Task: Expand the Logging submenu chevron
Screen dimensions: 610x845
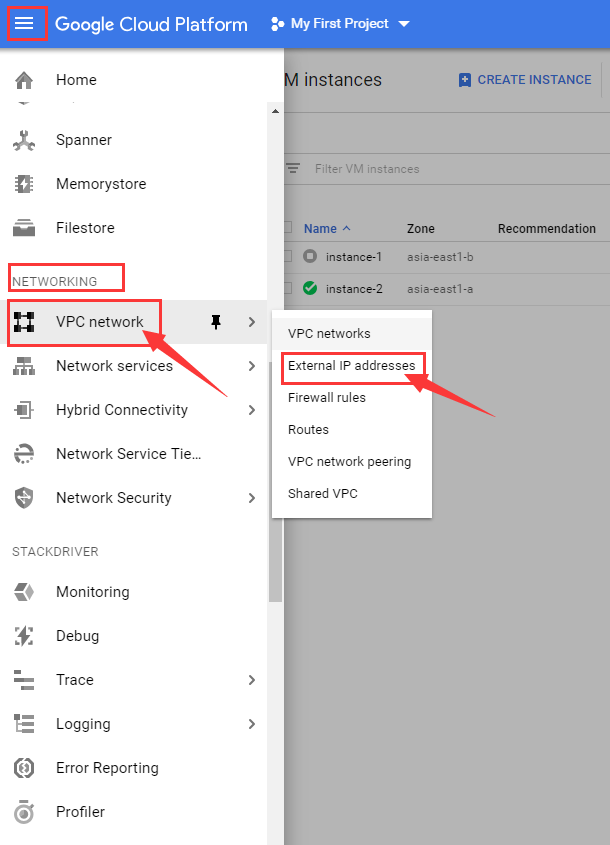Action: [x=252, y=724]
